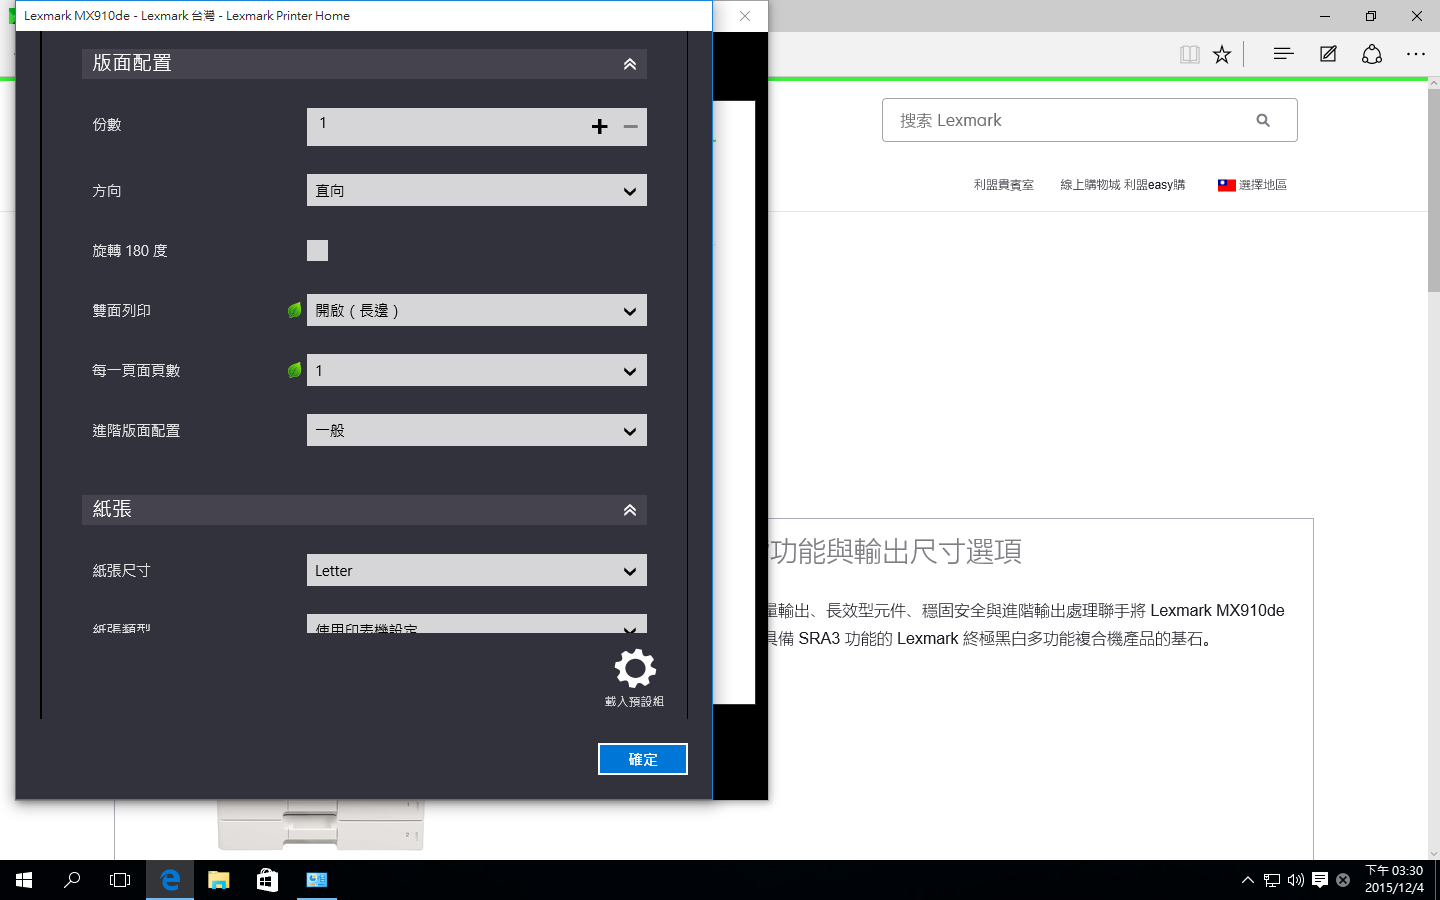Open the Store taskbar icon
The width and height of the screenshot is (1440, 900).
click(267, 880)
